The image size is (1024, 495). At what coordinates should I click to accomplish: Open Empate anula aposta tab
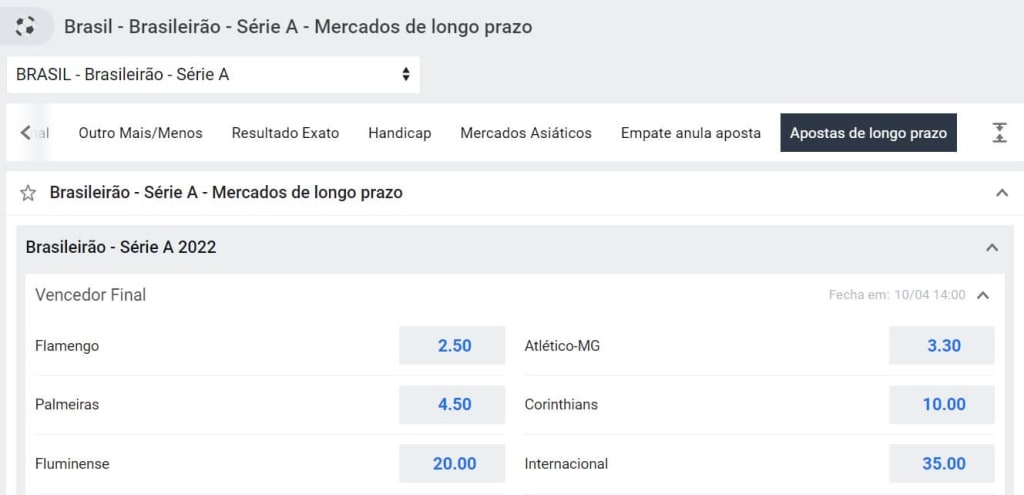(691, 133)
